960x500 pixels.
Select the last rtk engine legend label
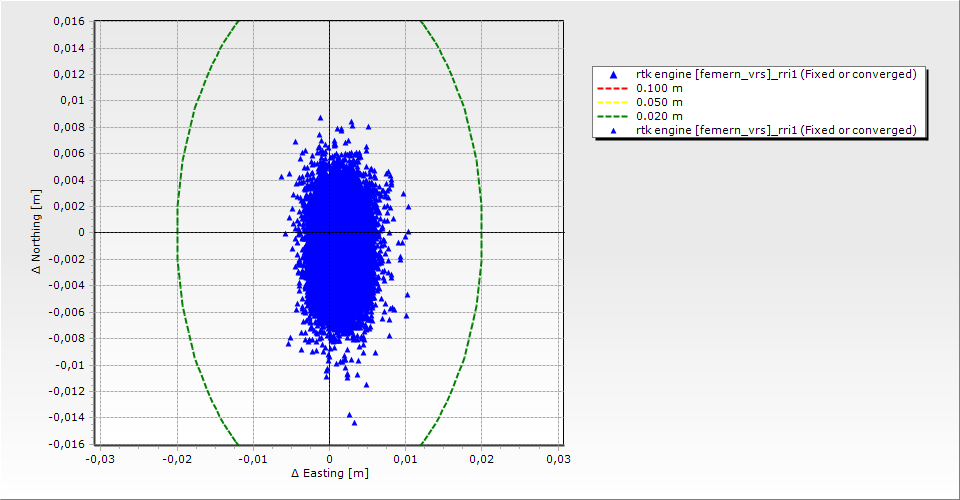tap(776, 130)
